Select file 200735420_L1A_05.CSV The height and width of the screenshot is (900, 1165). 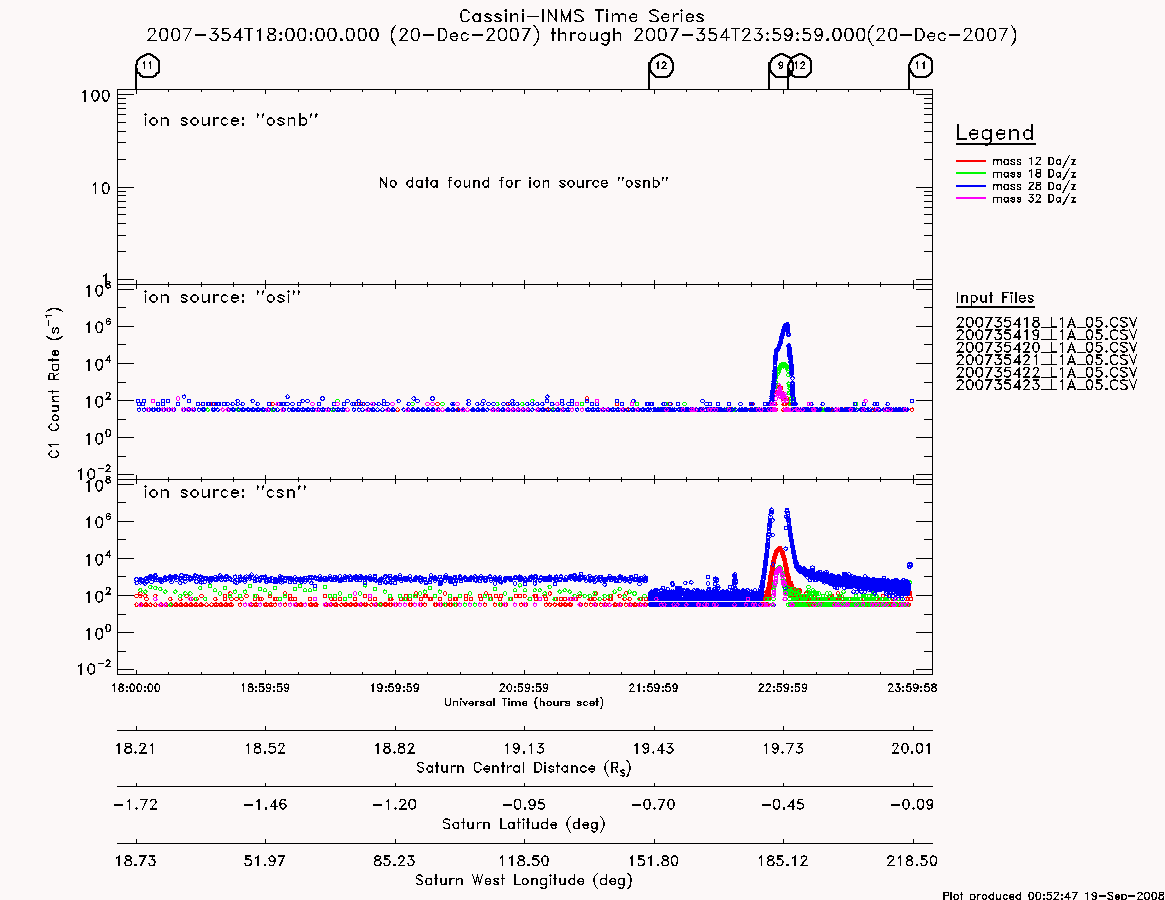click(x=1046, y=348)
